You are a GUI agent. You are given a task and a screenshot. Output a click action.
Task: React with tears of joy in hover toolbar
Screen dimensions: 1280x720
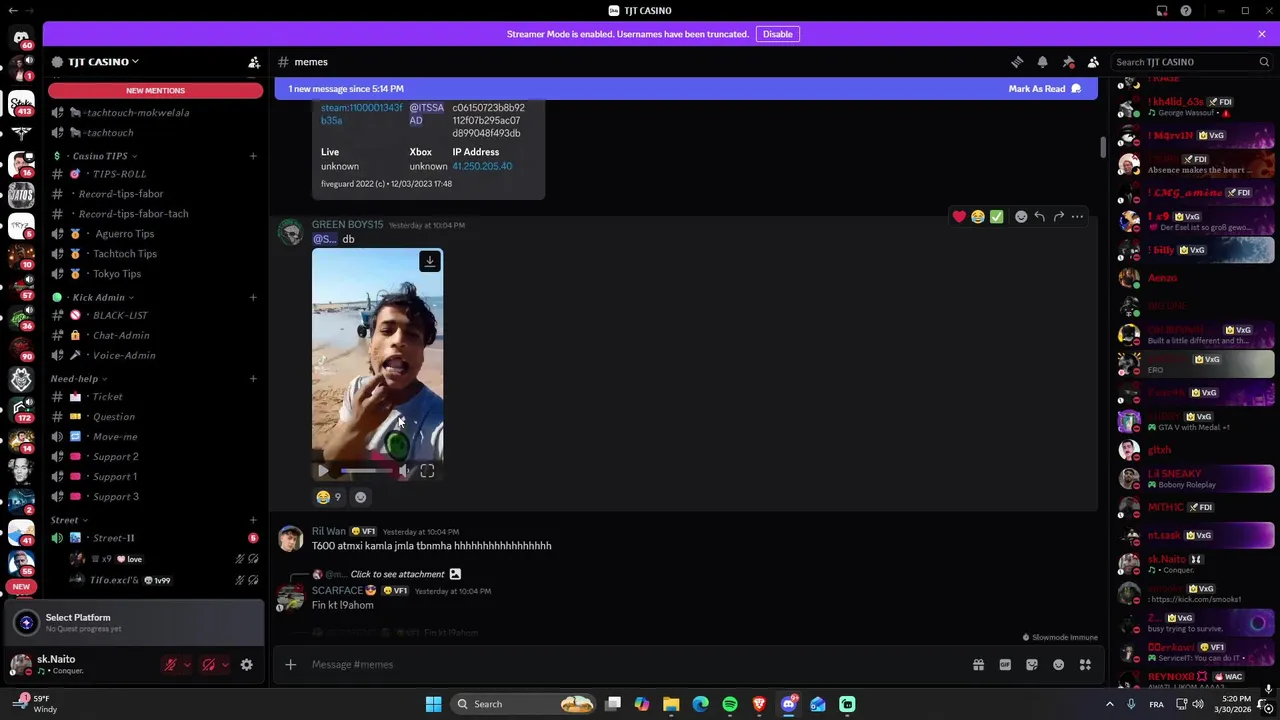click(x=977, y=216)
